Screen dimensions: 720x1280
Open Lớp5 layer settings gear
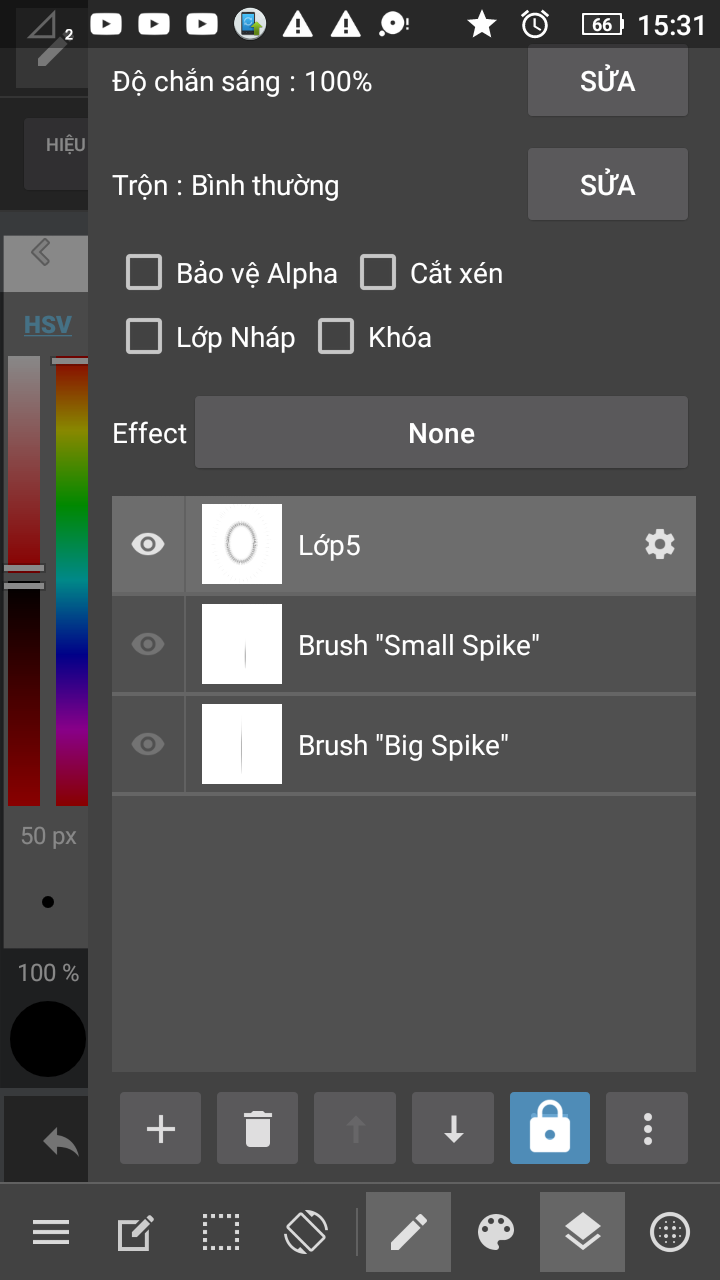[660, 544]
